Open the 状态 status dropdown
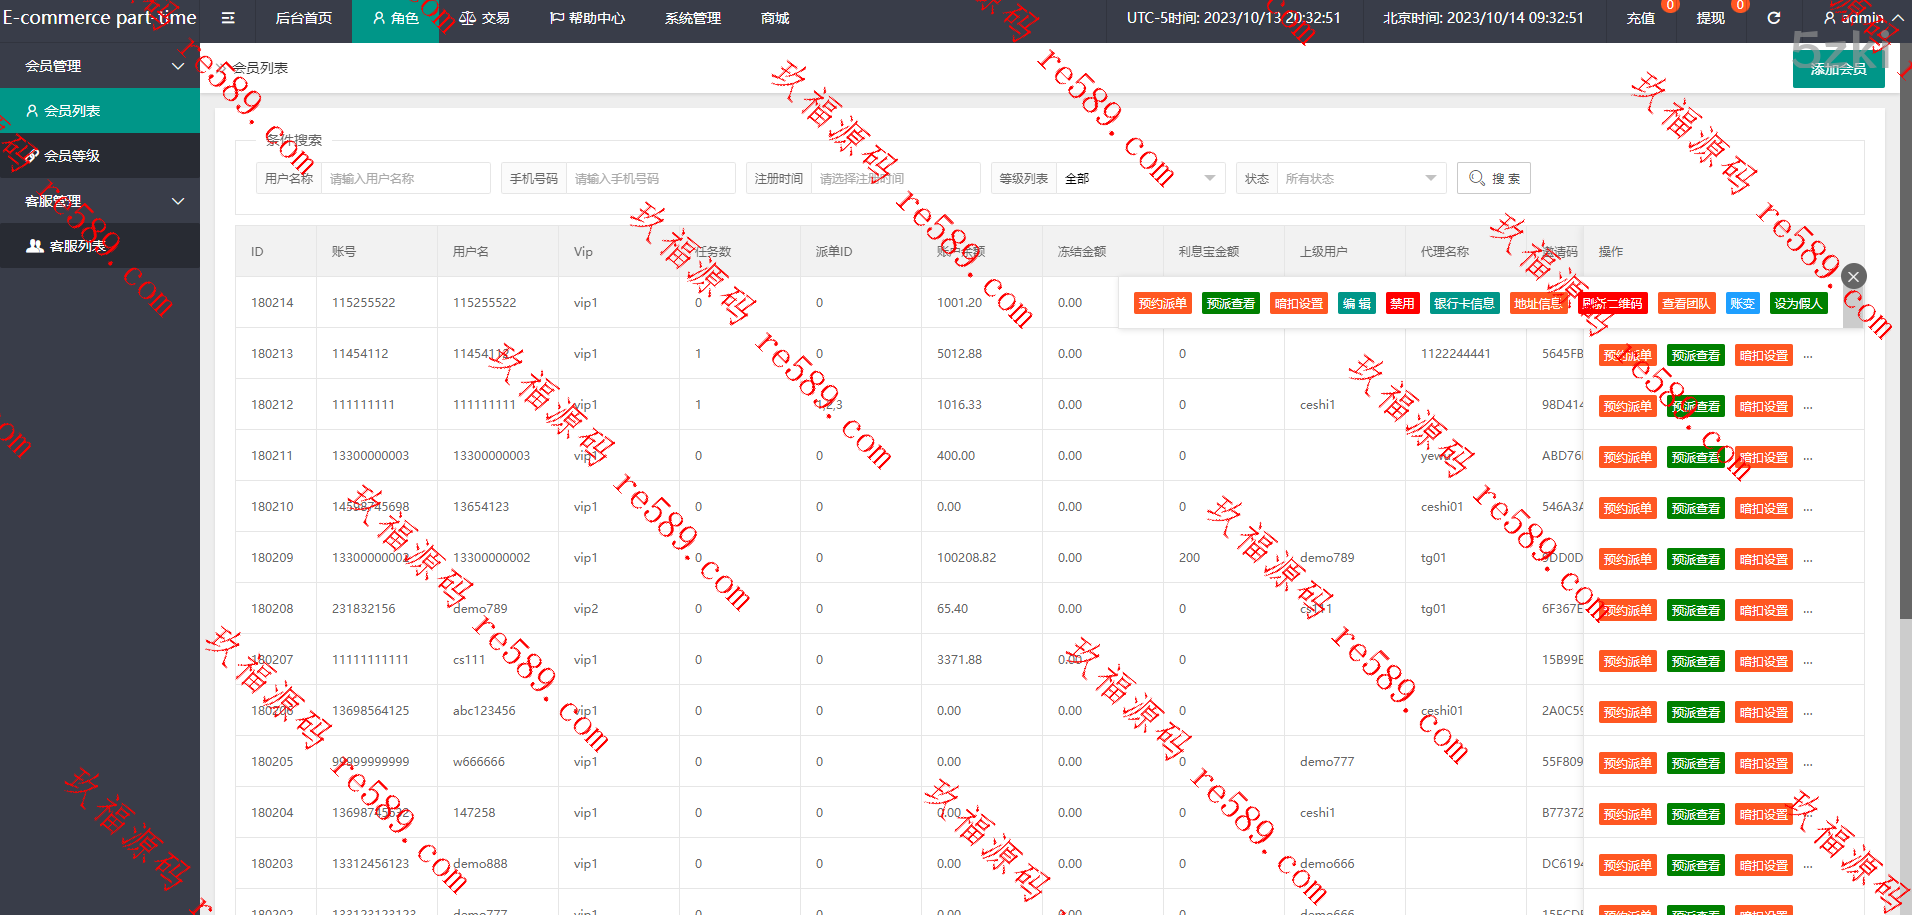This screenshot has height=915, width=1912. (x=1360, y=178)
